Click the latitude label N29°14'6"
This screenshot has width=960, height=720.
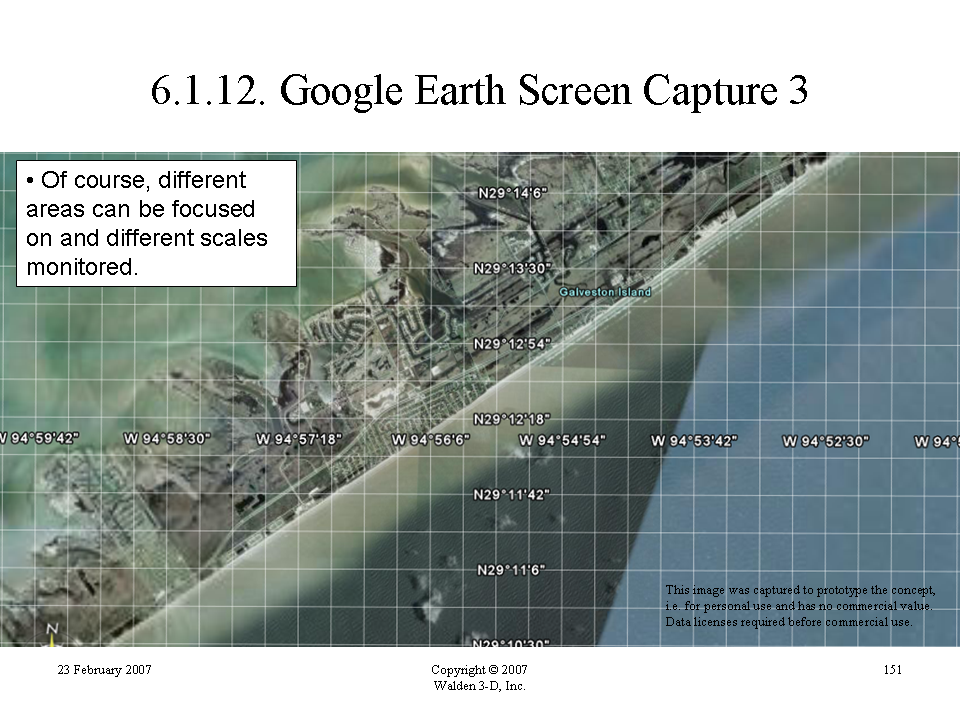tap(512, 193)
